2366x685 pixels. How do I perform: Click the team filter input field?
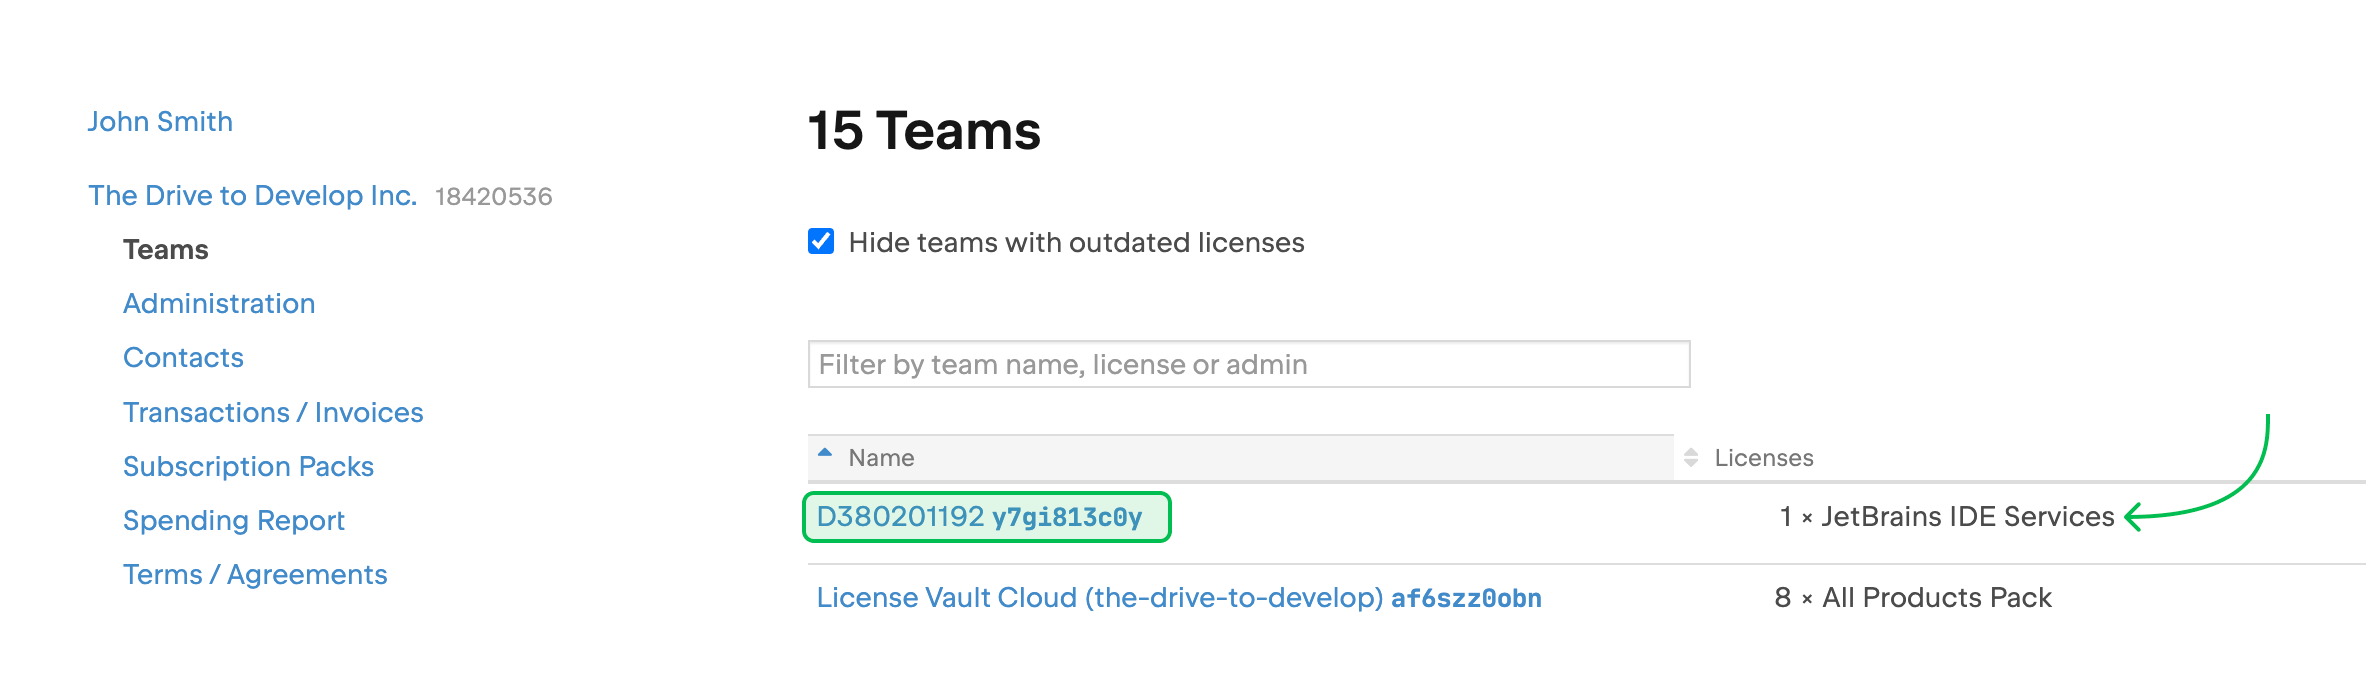coord(1248,365)
